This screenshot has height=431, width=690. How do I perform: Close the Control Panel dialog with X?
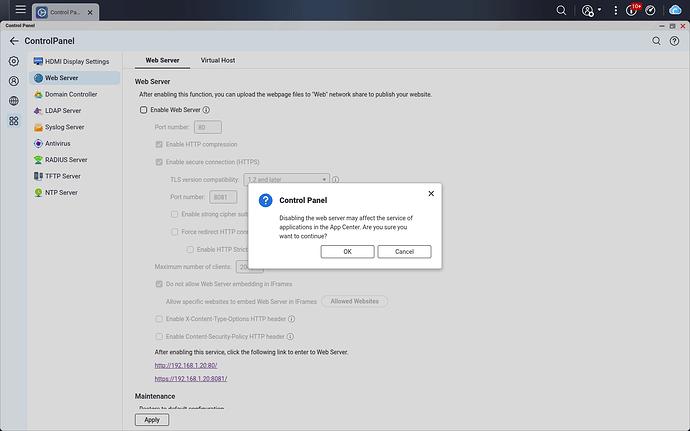point(431,193)
